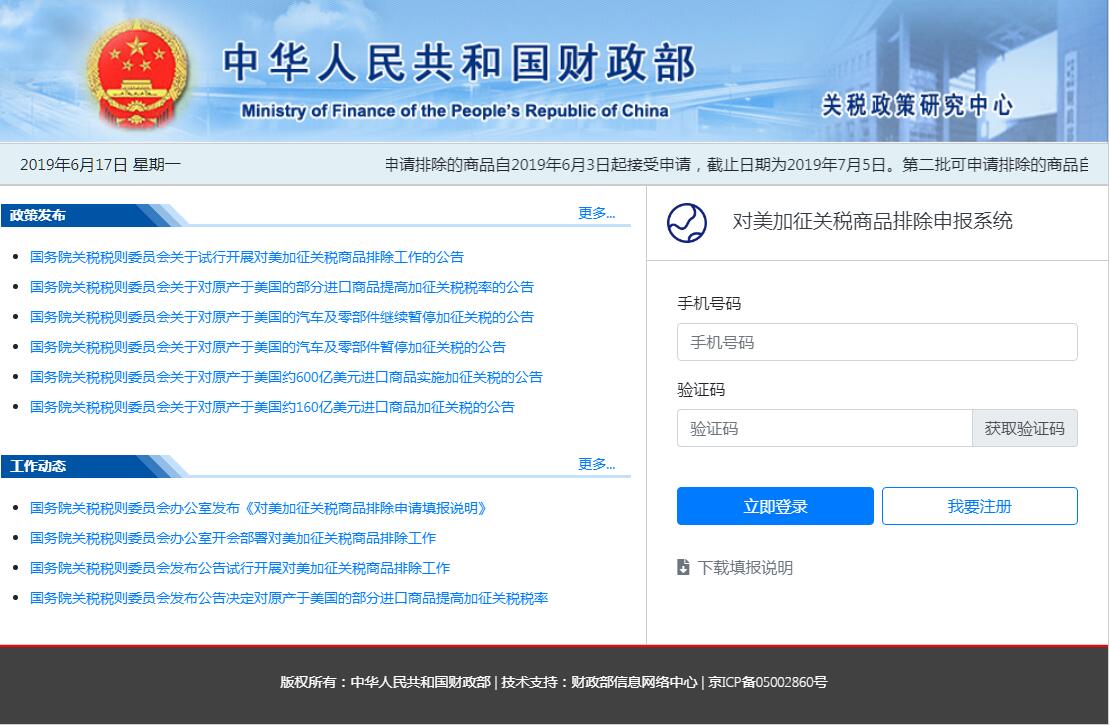Open 《对美加征关税商品排除申请填报说明》 news item
1110x725 pixels.
[x=259, y=508]
